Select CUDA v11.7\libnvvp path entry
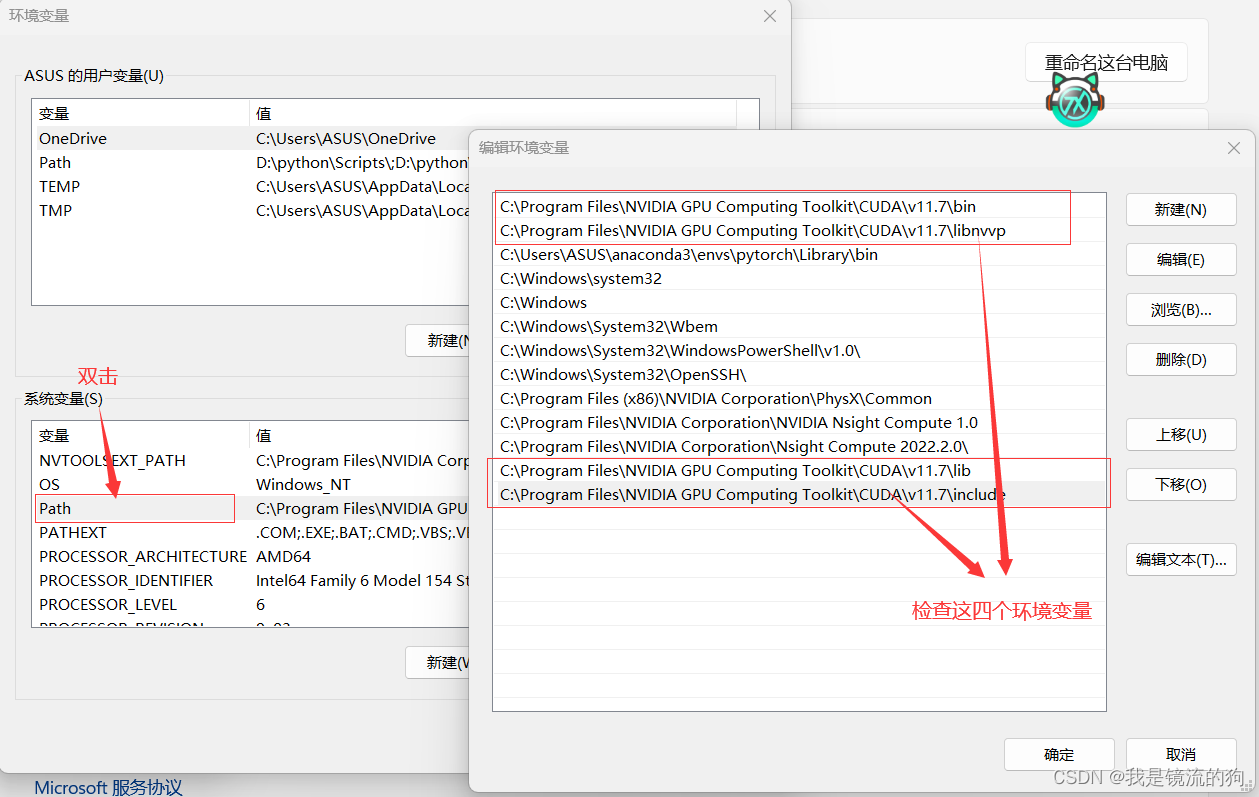Screen dimensions: 1259x797 800,231
